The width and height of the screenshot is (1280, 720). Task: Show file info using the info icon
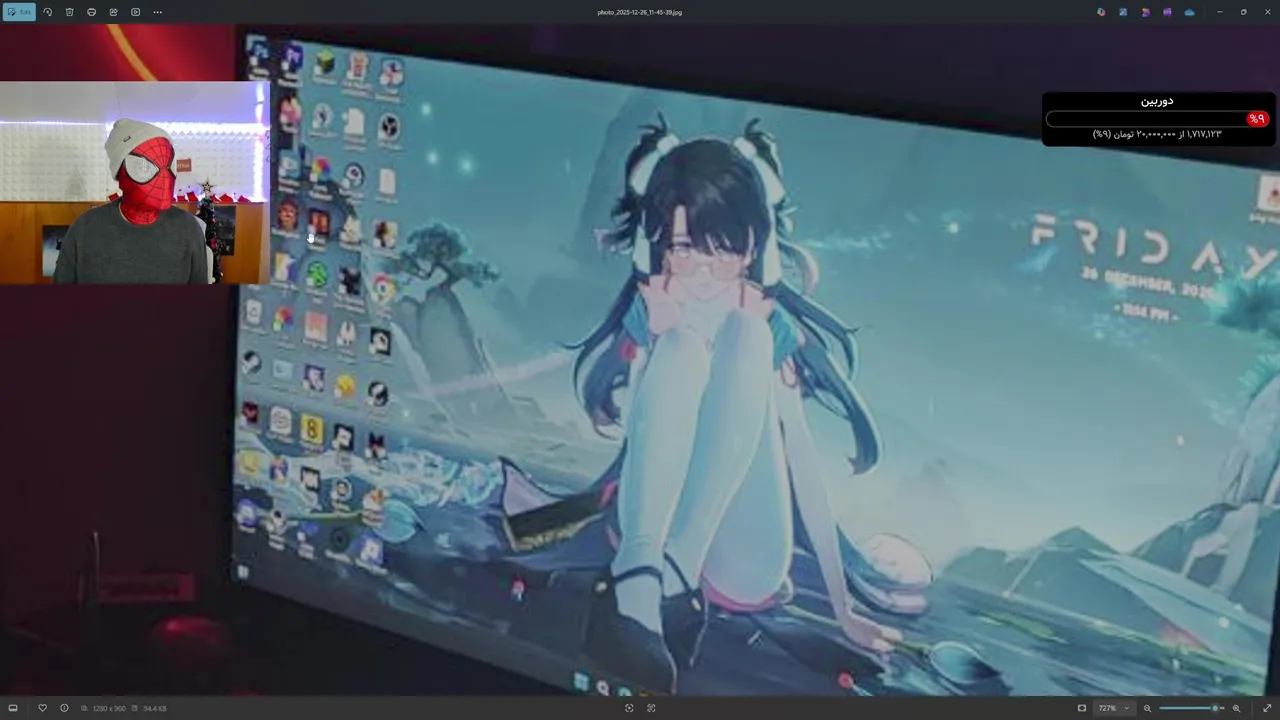(x=64, y=708)
